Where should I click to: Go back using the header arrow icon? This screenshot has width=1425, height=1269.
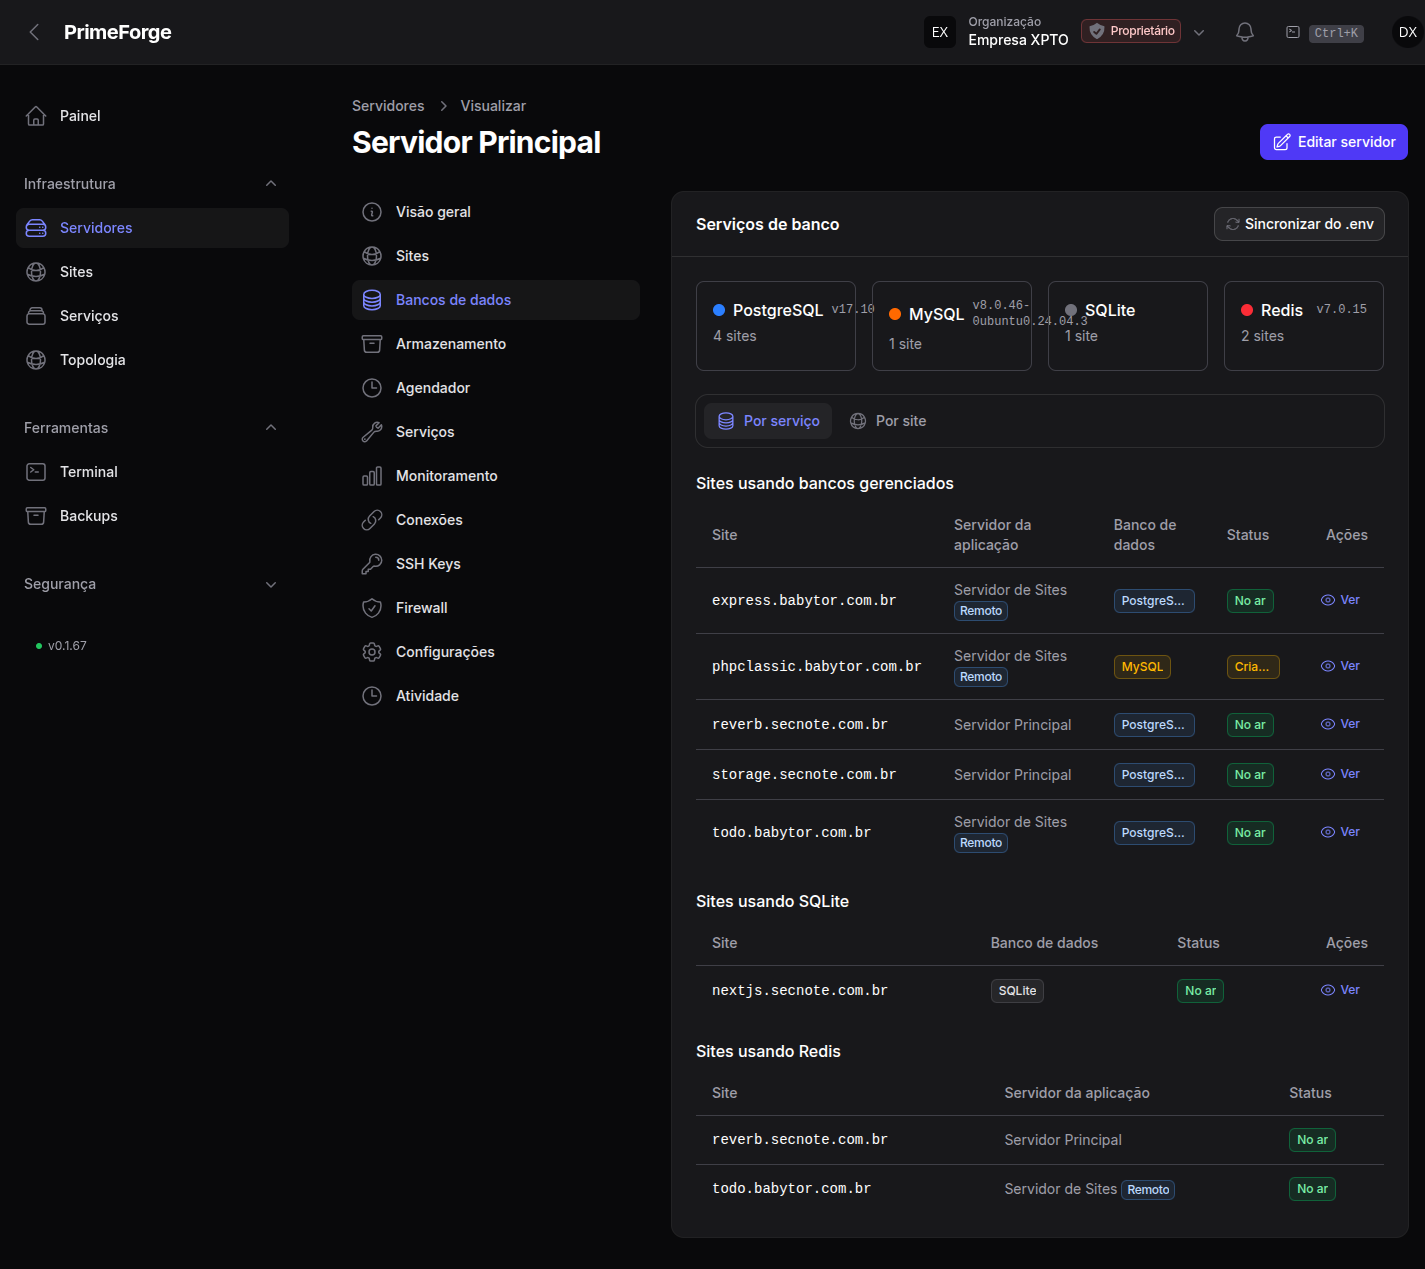click(x=34, y=32)
